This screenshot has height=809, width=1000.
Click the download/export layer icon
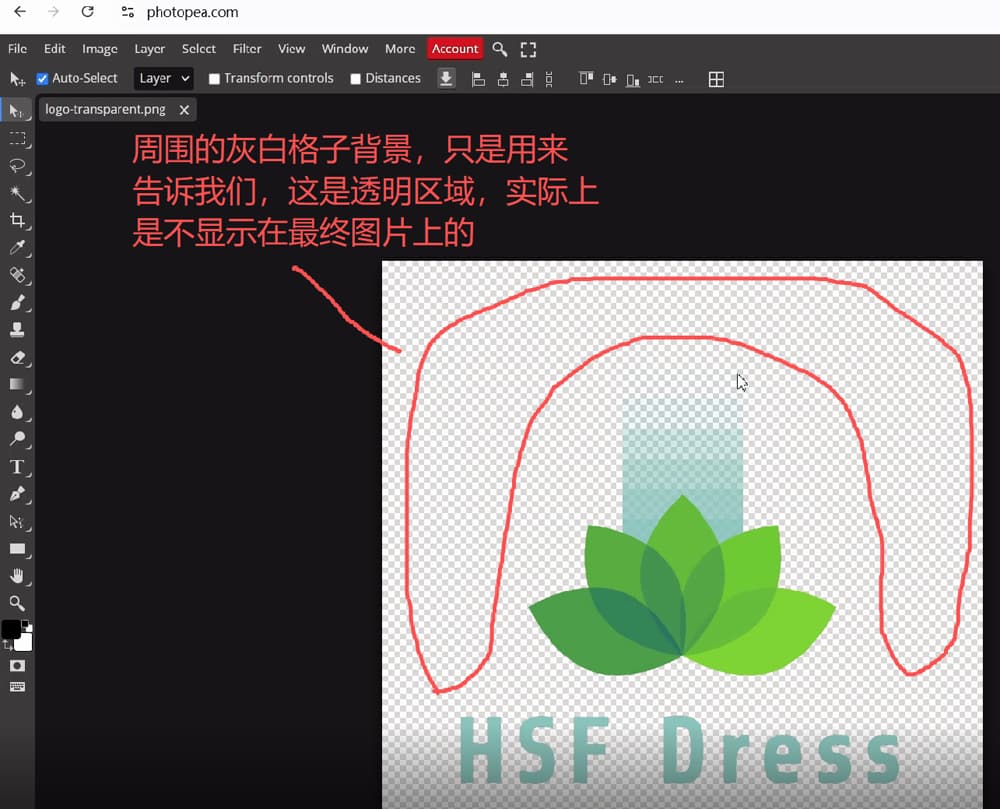tap(446, 79)
